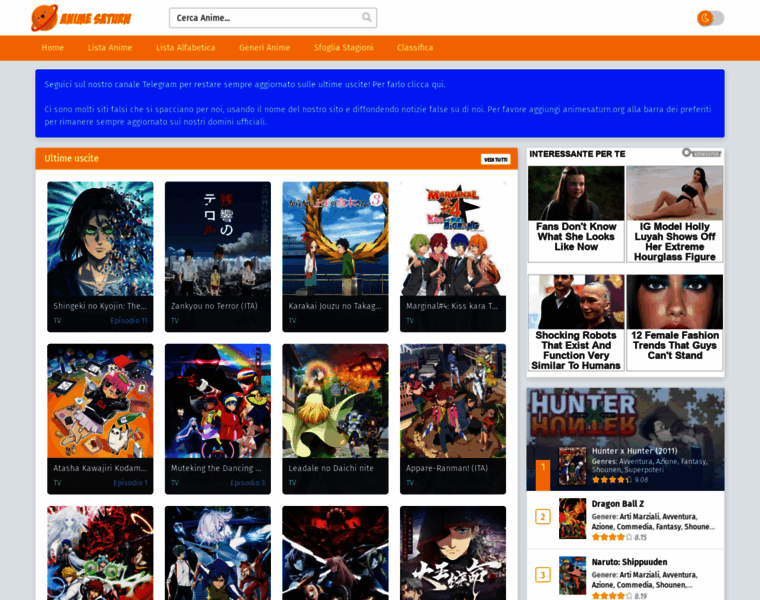Click Naruto: Shippuuden small cover image
The image size is (760, 600).
click(x=572, y=575)
